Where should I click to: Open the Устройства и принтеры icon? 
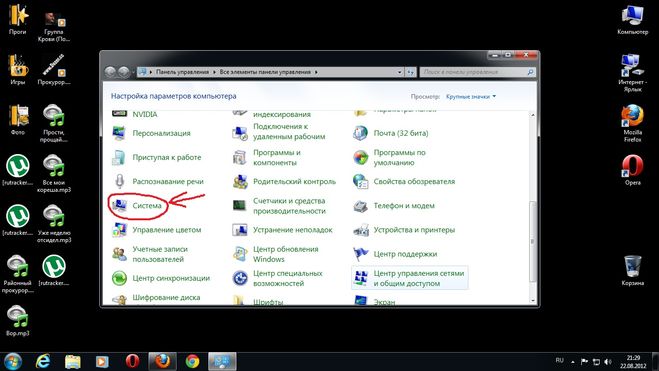(361, 230)
